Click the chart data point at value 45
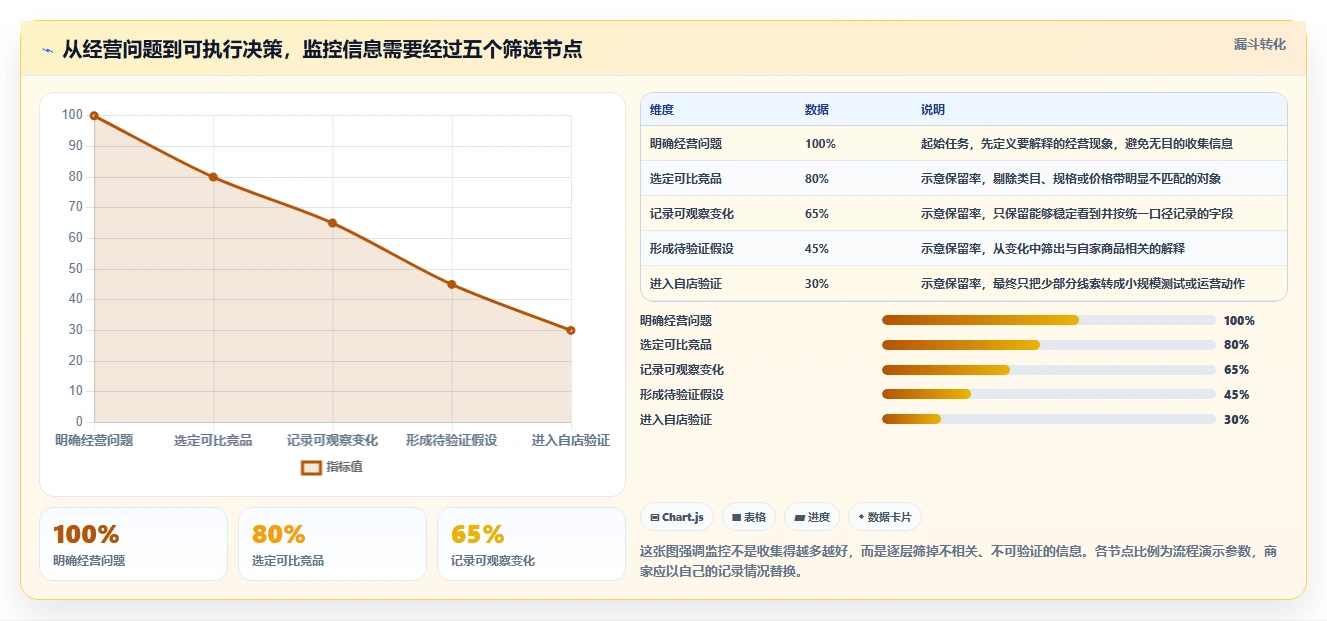 pyautogui.click(x=452, y=285)
